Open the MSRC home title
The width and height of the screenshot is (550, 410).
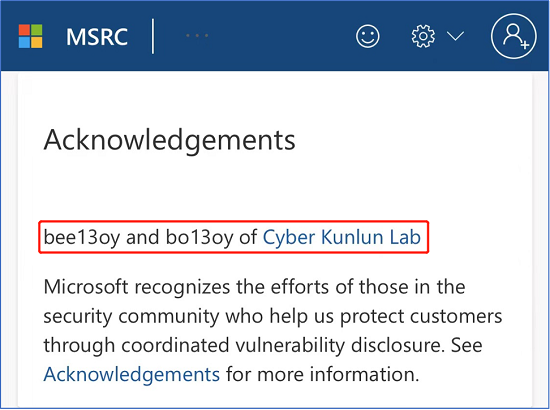coord(97,37)
